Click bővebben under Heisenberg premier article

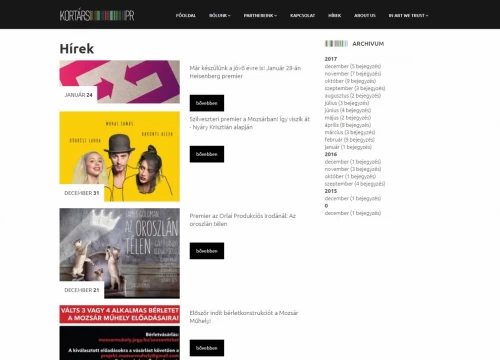[207, 103]
